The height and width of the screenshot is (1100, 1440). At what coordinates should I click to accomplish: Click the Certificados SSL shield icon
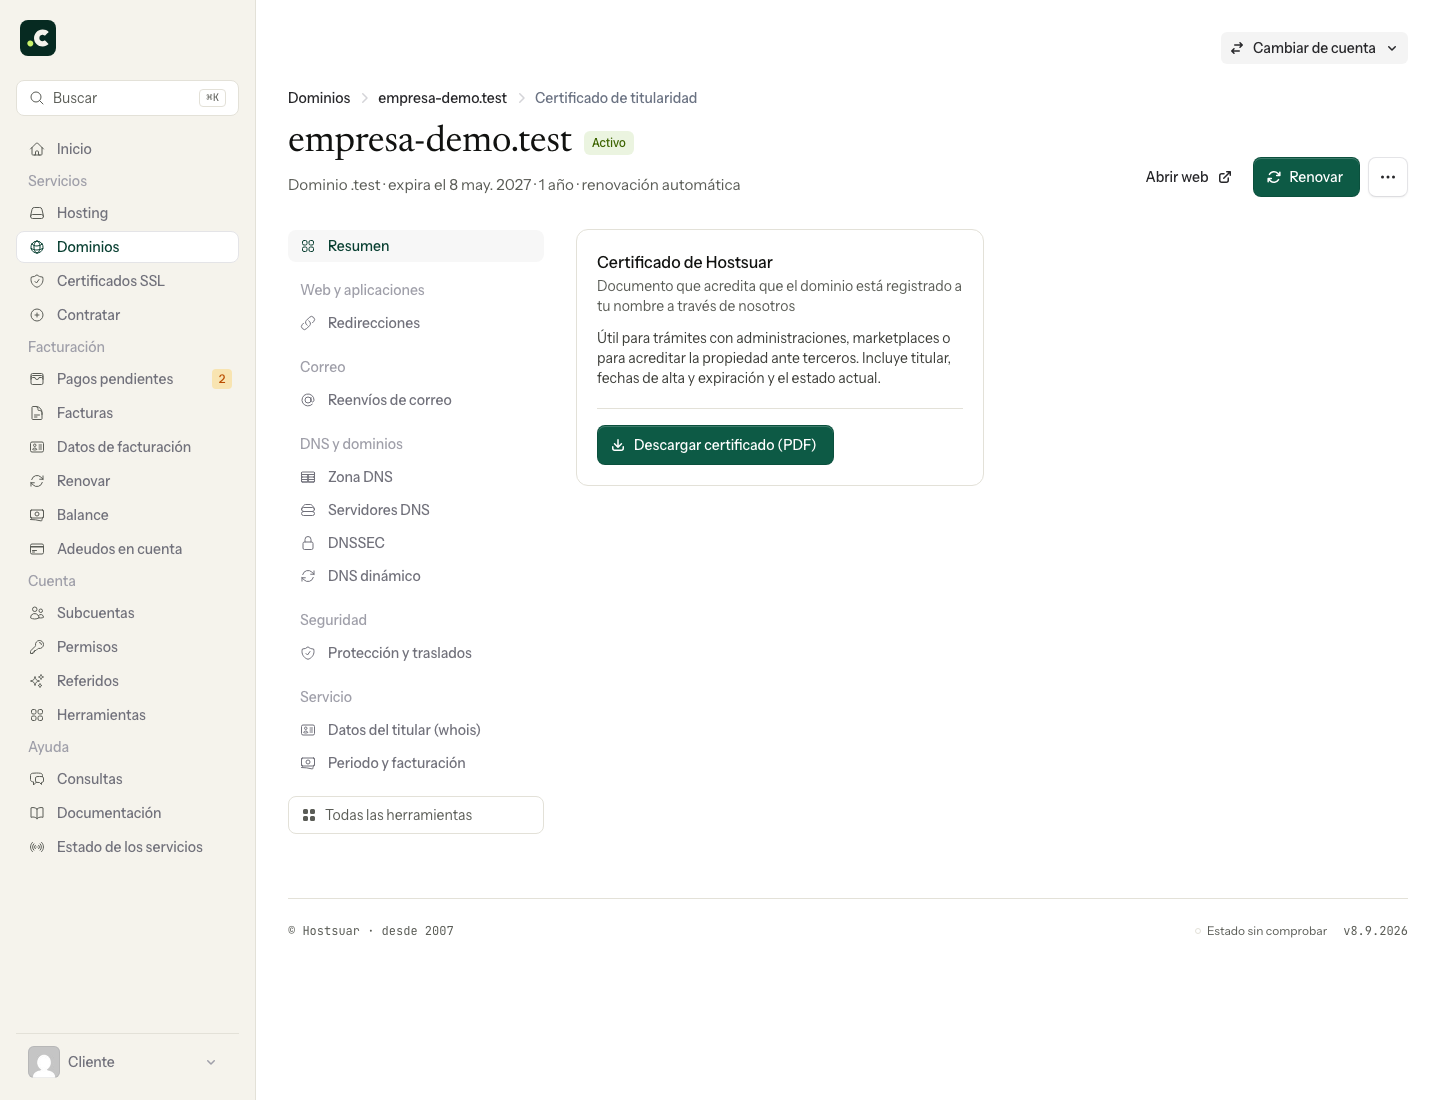coord(37,281)
